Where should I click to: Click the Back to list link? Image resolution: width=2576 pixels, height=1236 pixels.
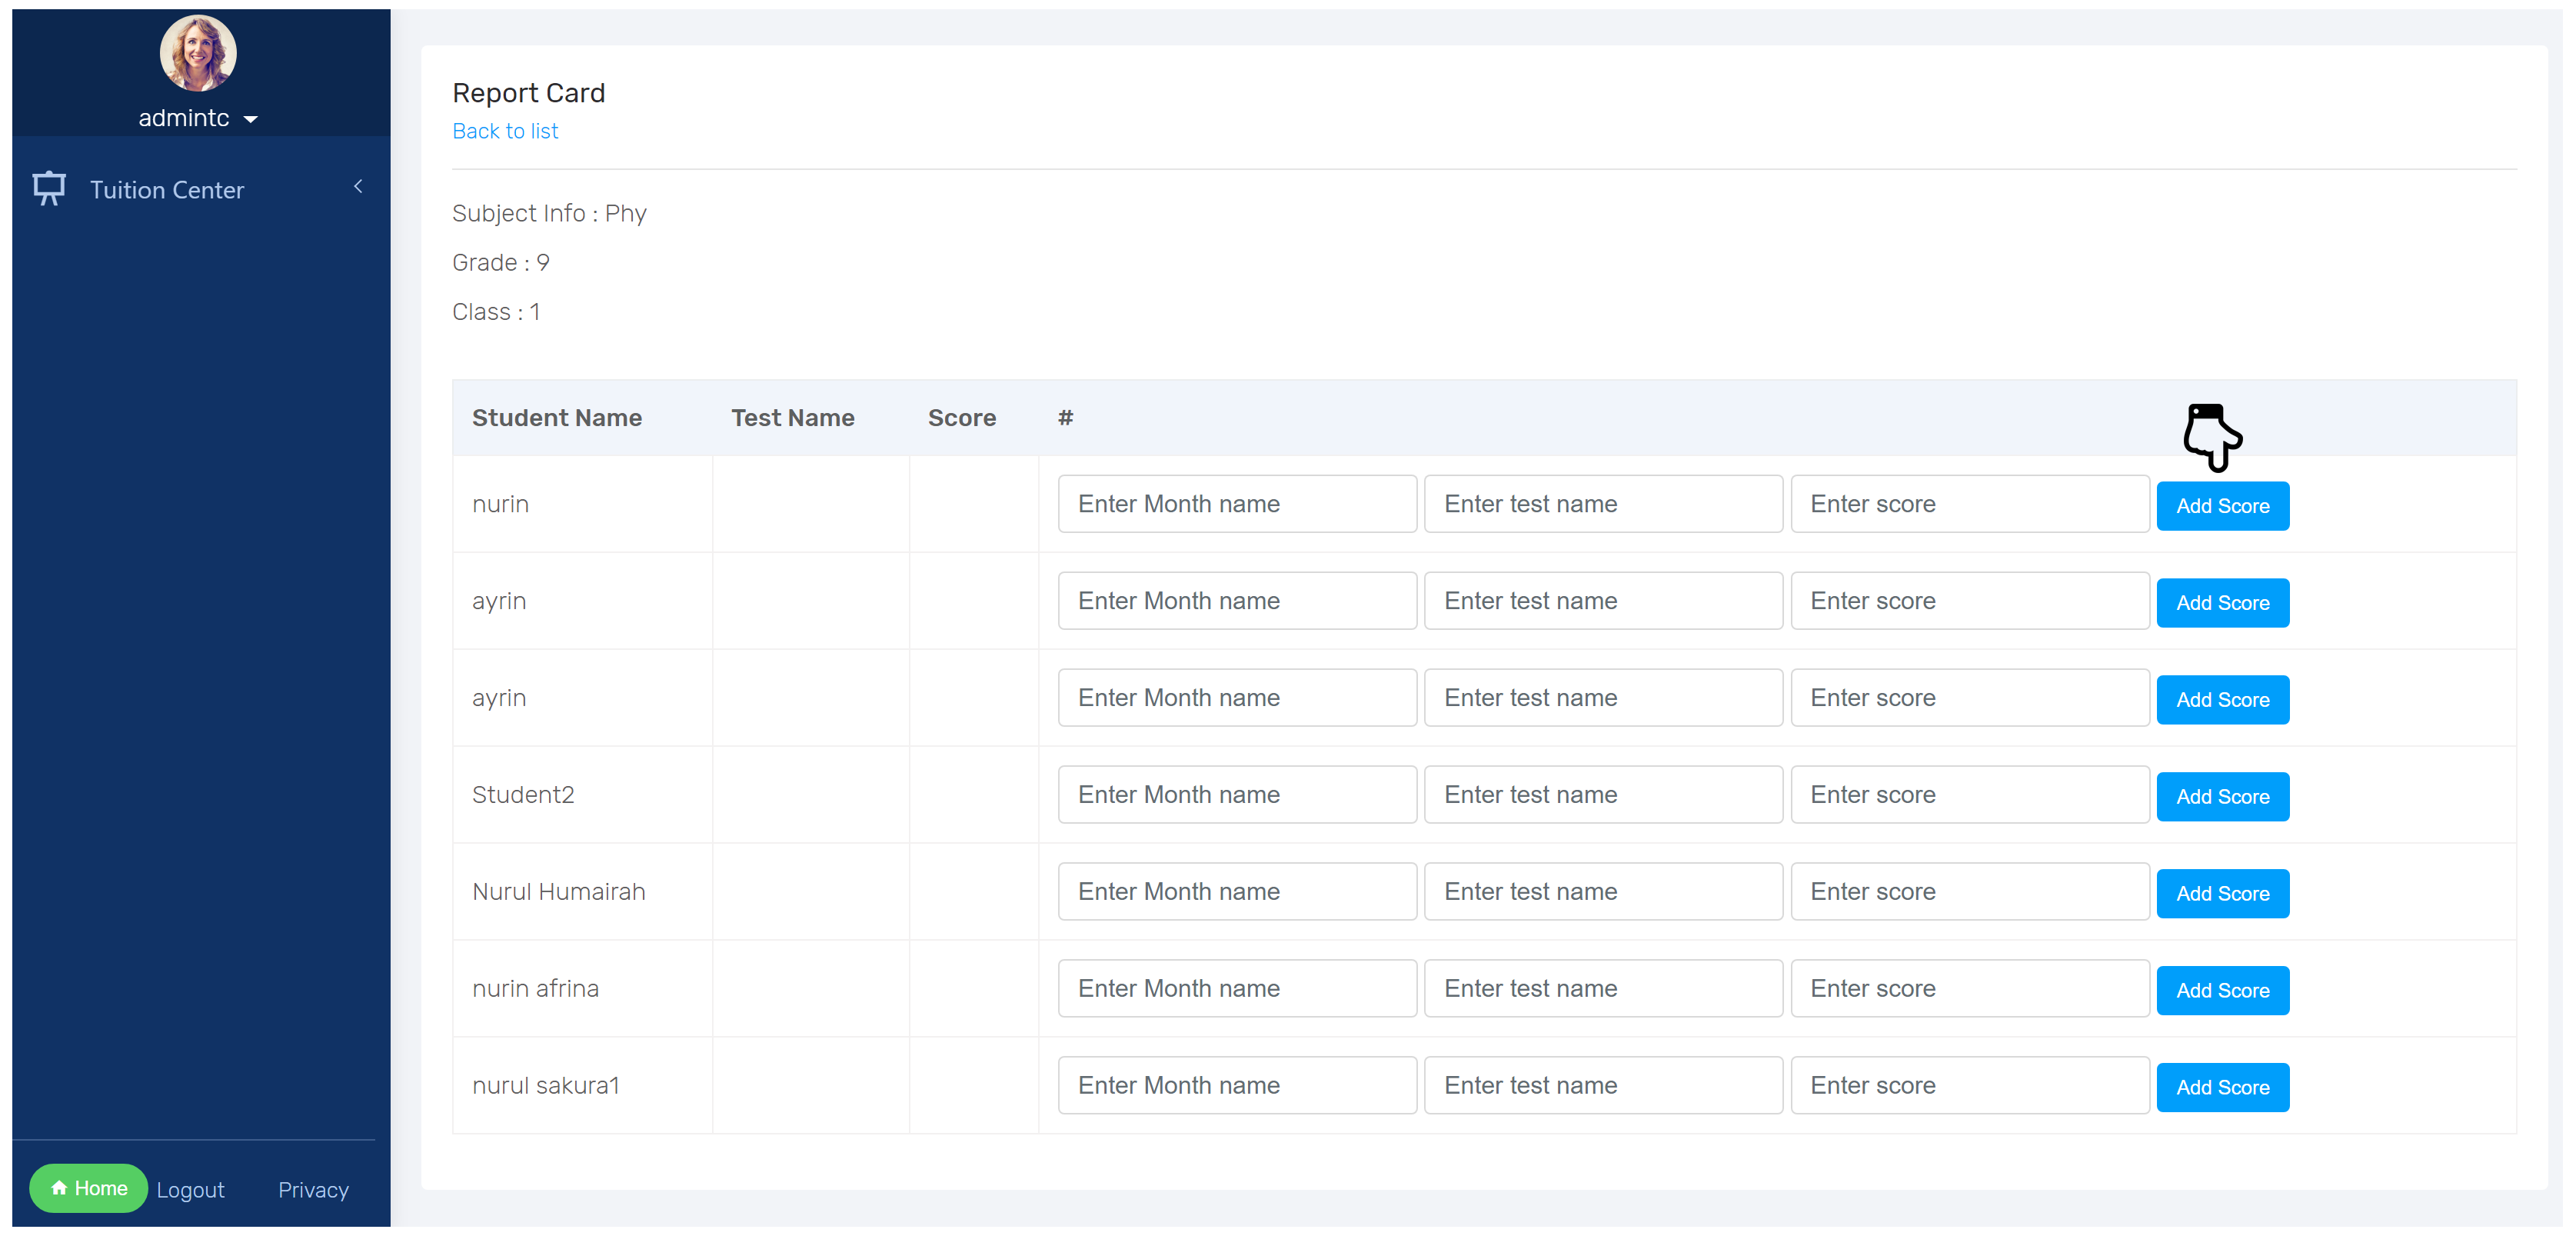pyautogui.click(x=505, y=131)
